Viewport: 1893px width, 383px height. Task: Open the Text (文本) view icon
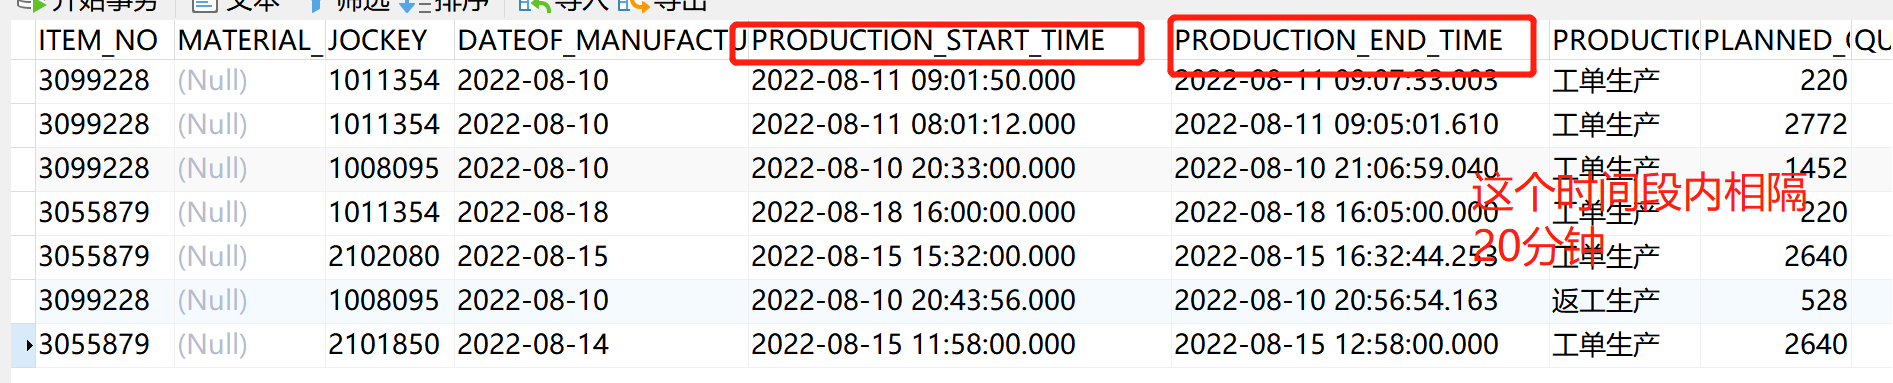[x=205, y=5]
